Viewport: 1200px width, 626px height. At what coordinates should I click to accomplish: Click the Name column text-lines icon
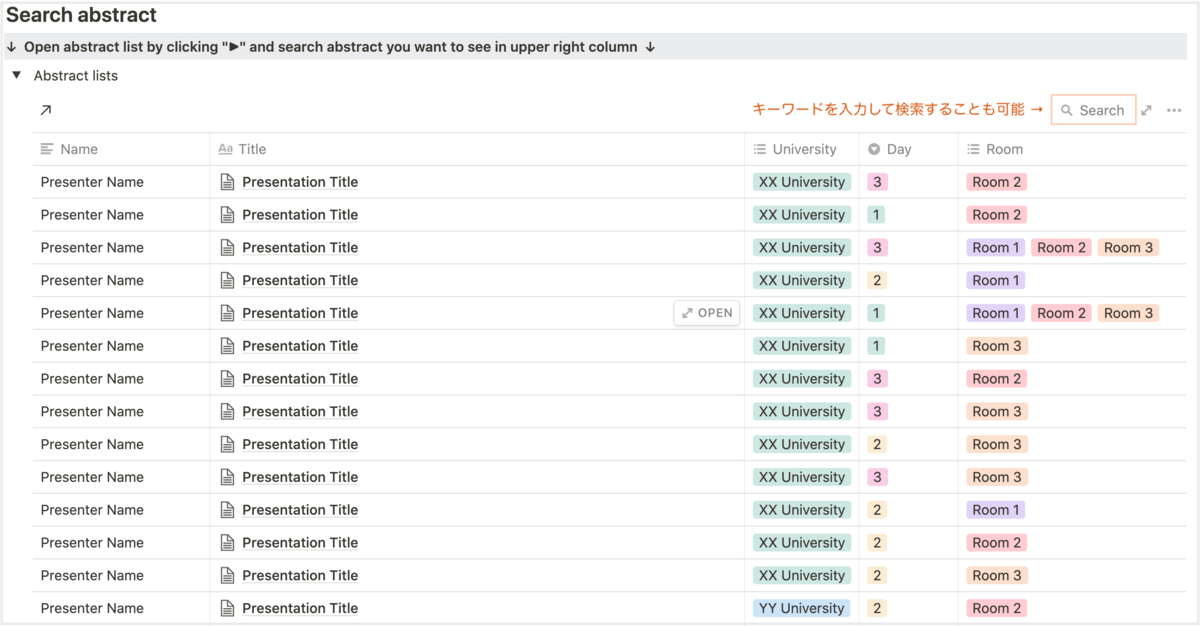point(47,149)
